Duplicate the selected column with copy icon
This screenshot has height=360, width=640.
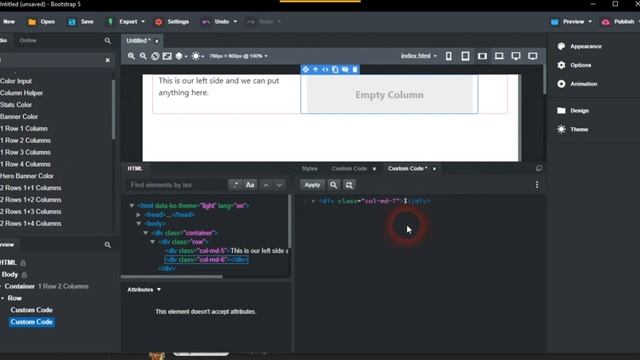335,70
